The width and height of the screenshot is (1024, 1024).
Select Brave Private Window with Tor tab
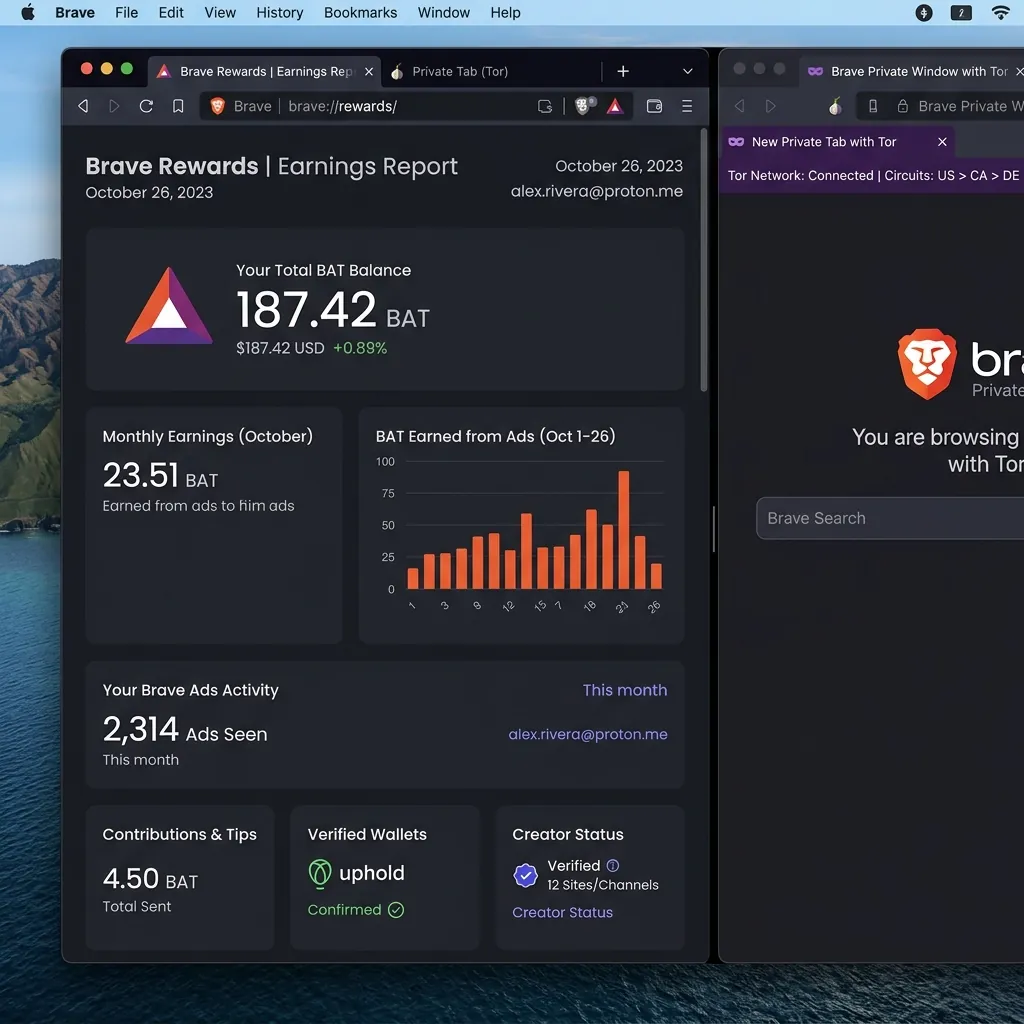(914, 71)
